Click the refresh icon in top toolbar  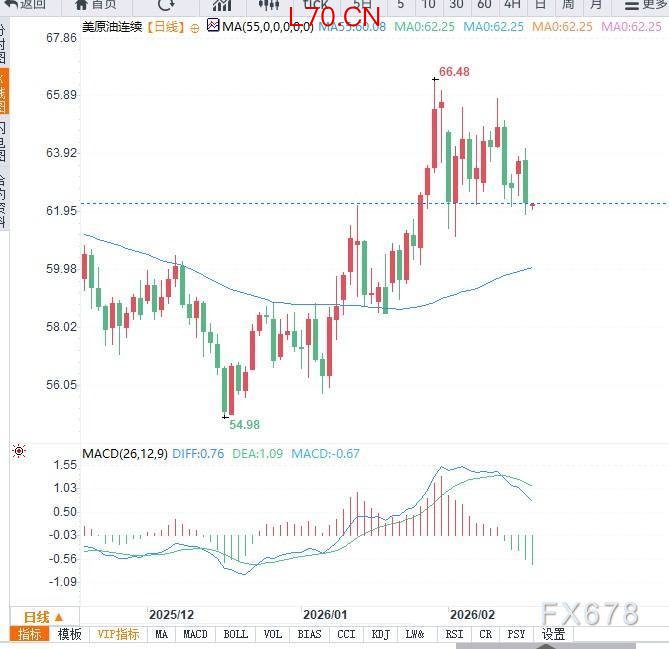pos(165,5)
